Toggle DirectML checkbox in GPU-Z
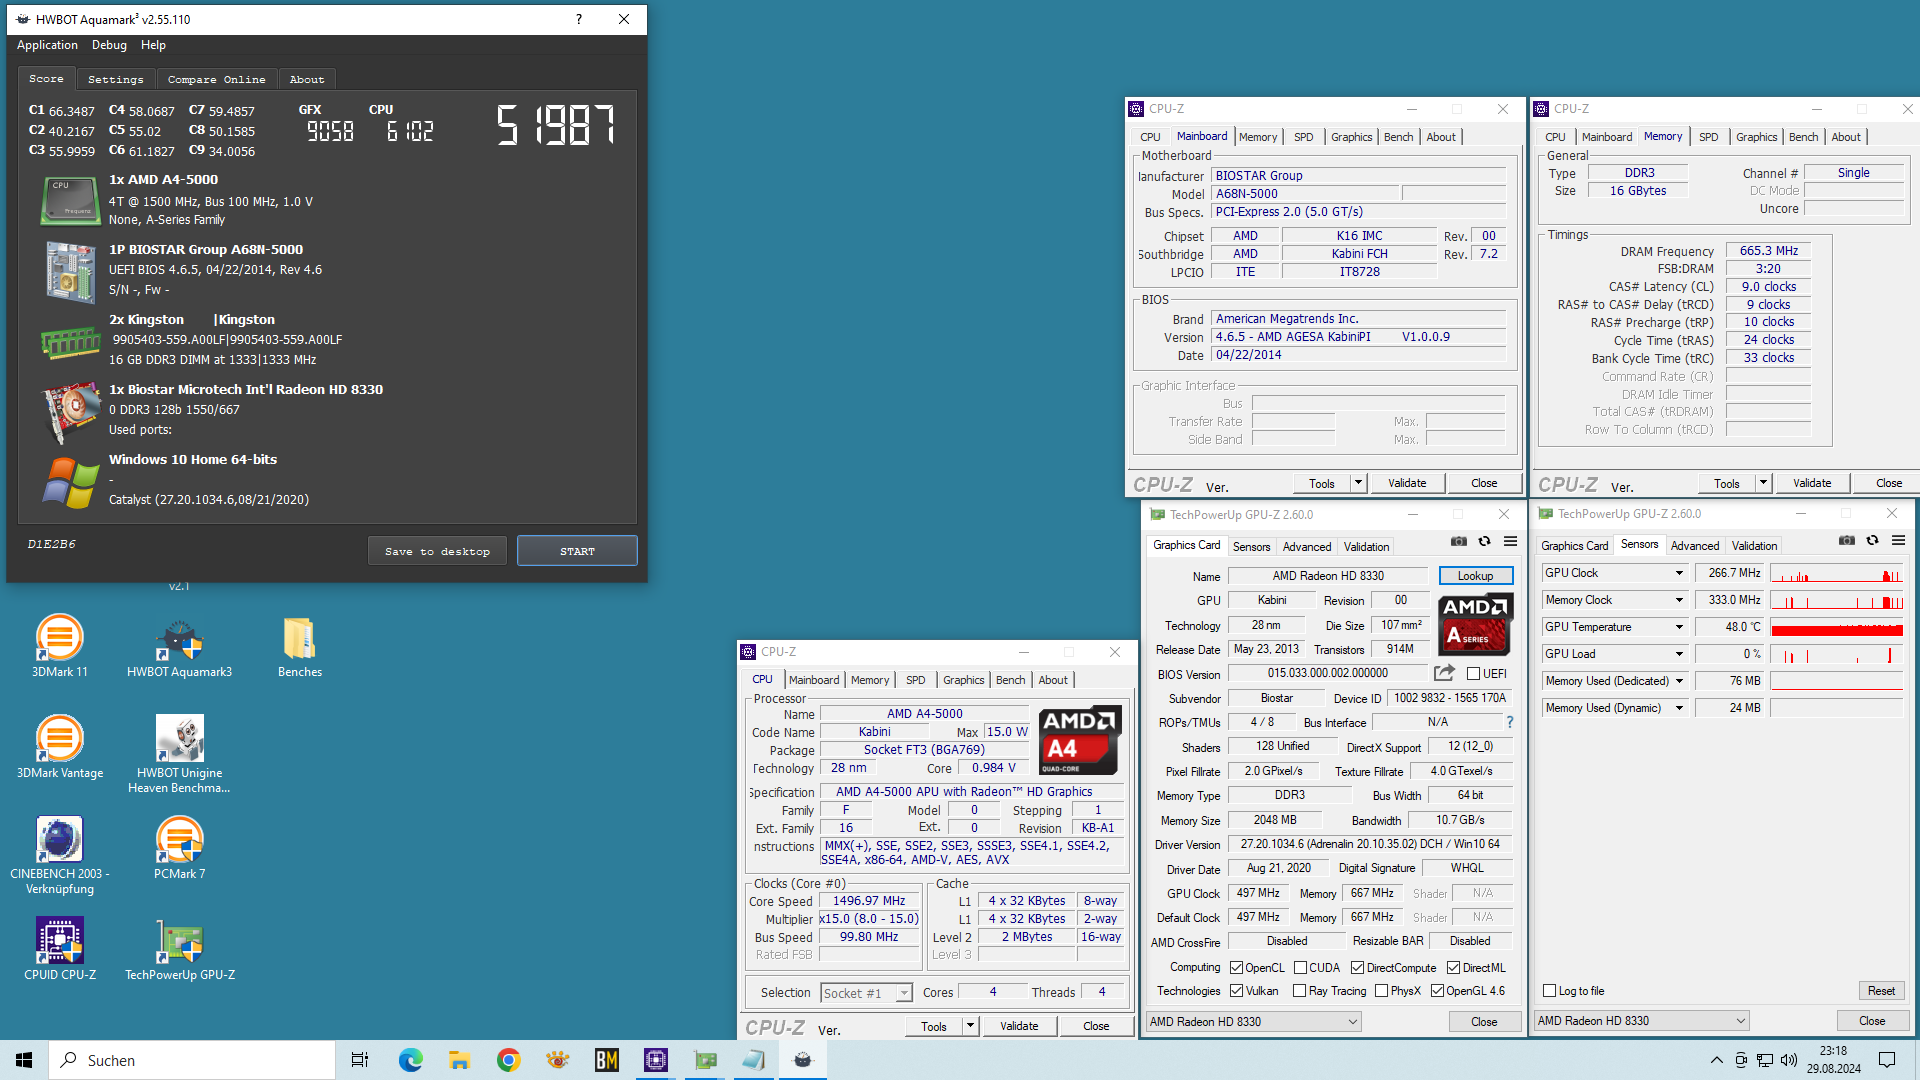Image resolution: width=1920 pixels, height=1080 pixels. tap(1453, 968)
